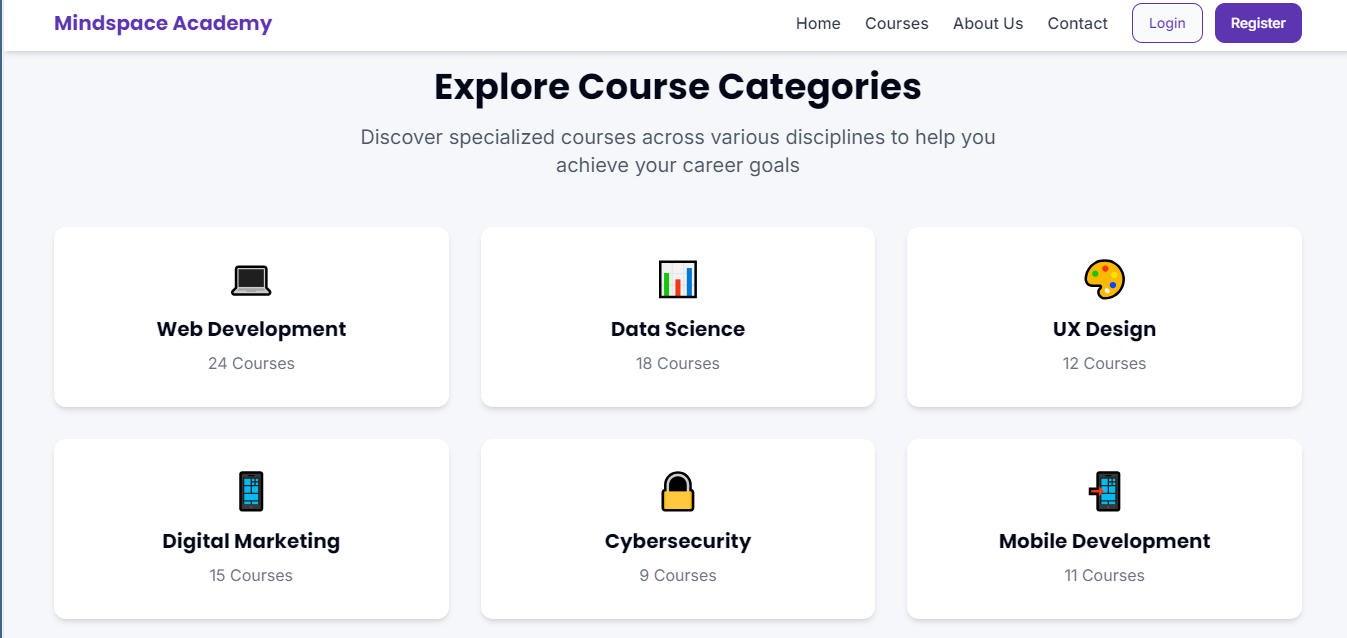This screenshot has width=1347, height=638.
Task: Click the laptop icon for Web Development
Action: 251,280
